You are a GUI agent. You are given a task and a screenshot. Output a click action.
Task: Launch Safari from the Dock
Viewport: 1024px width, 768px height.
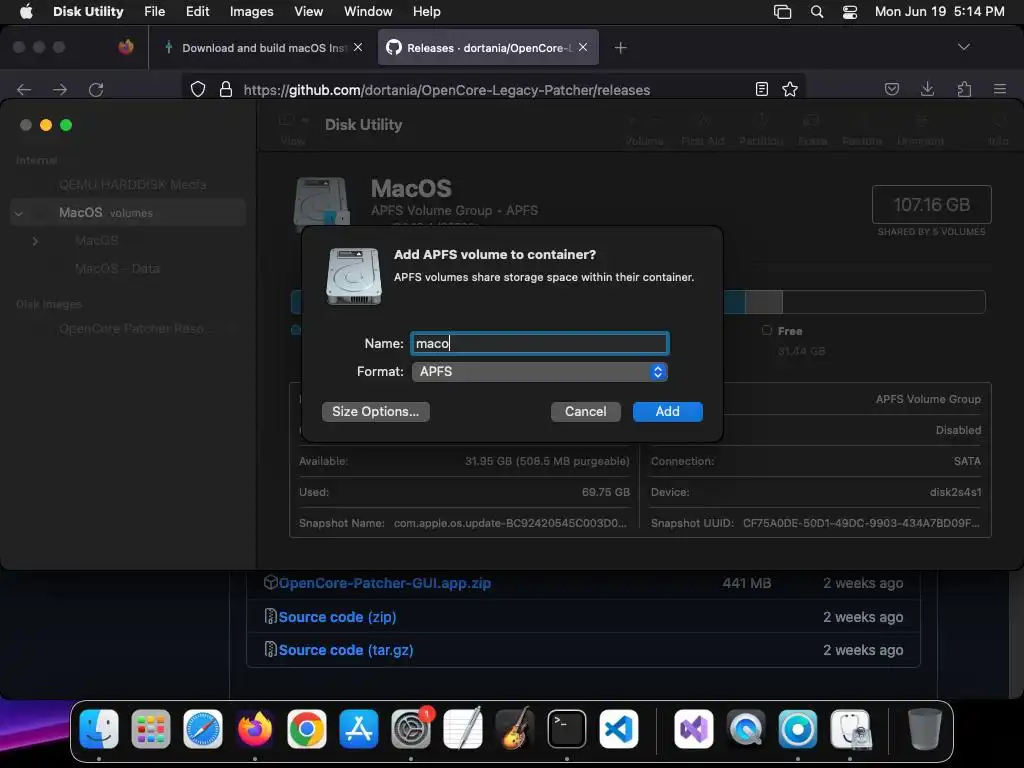(202, 728)
